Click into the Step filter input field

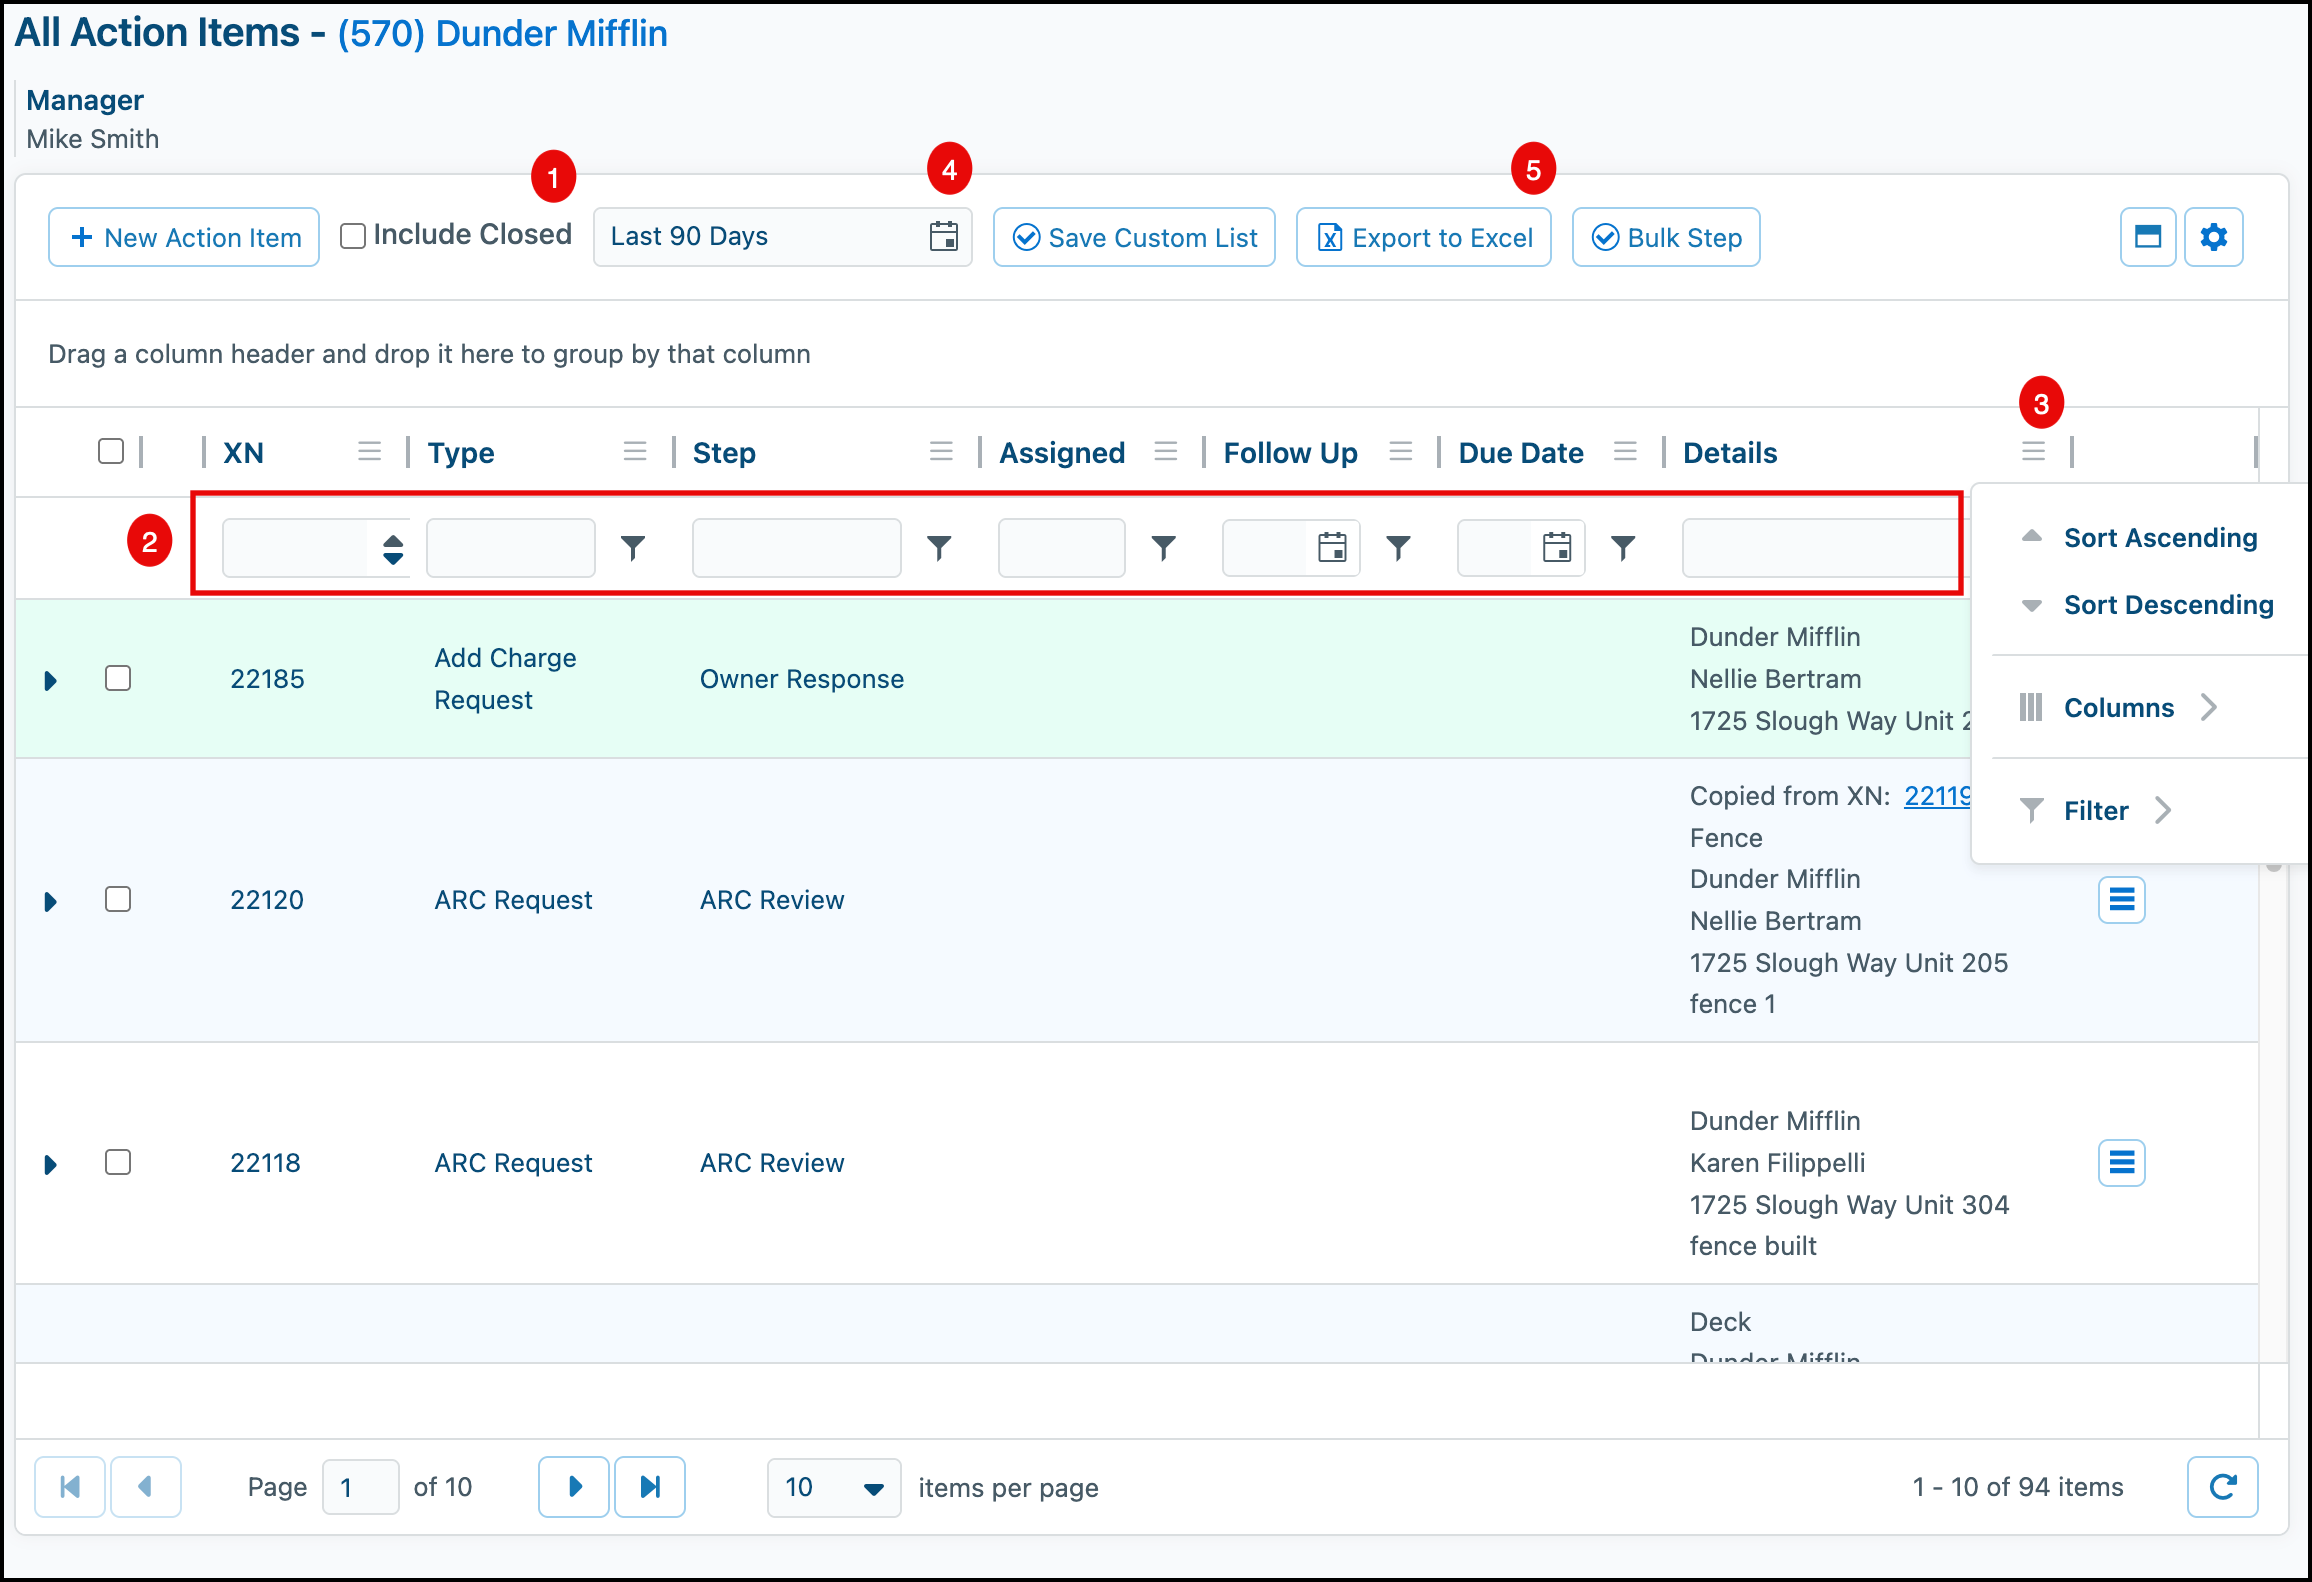pyautogui.click(x=797, y=548)
